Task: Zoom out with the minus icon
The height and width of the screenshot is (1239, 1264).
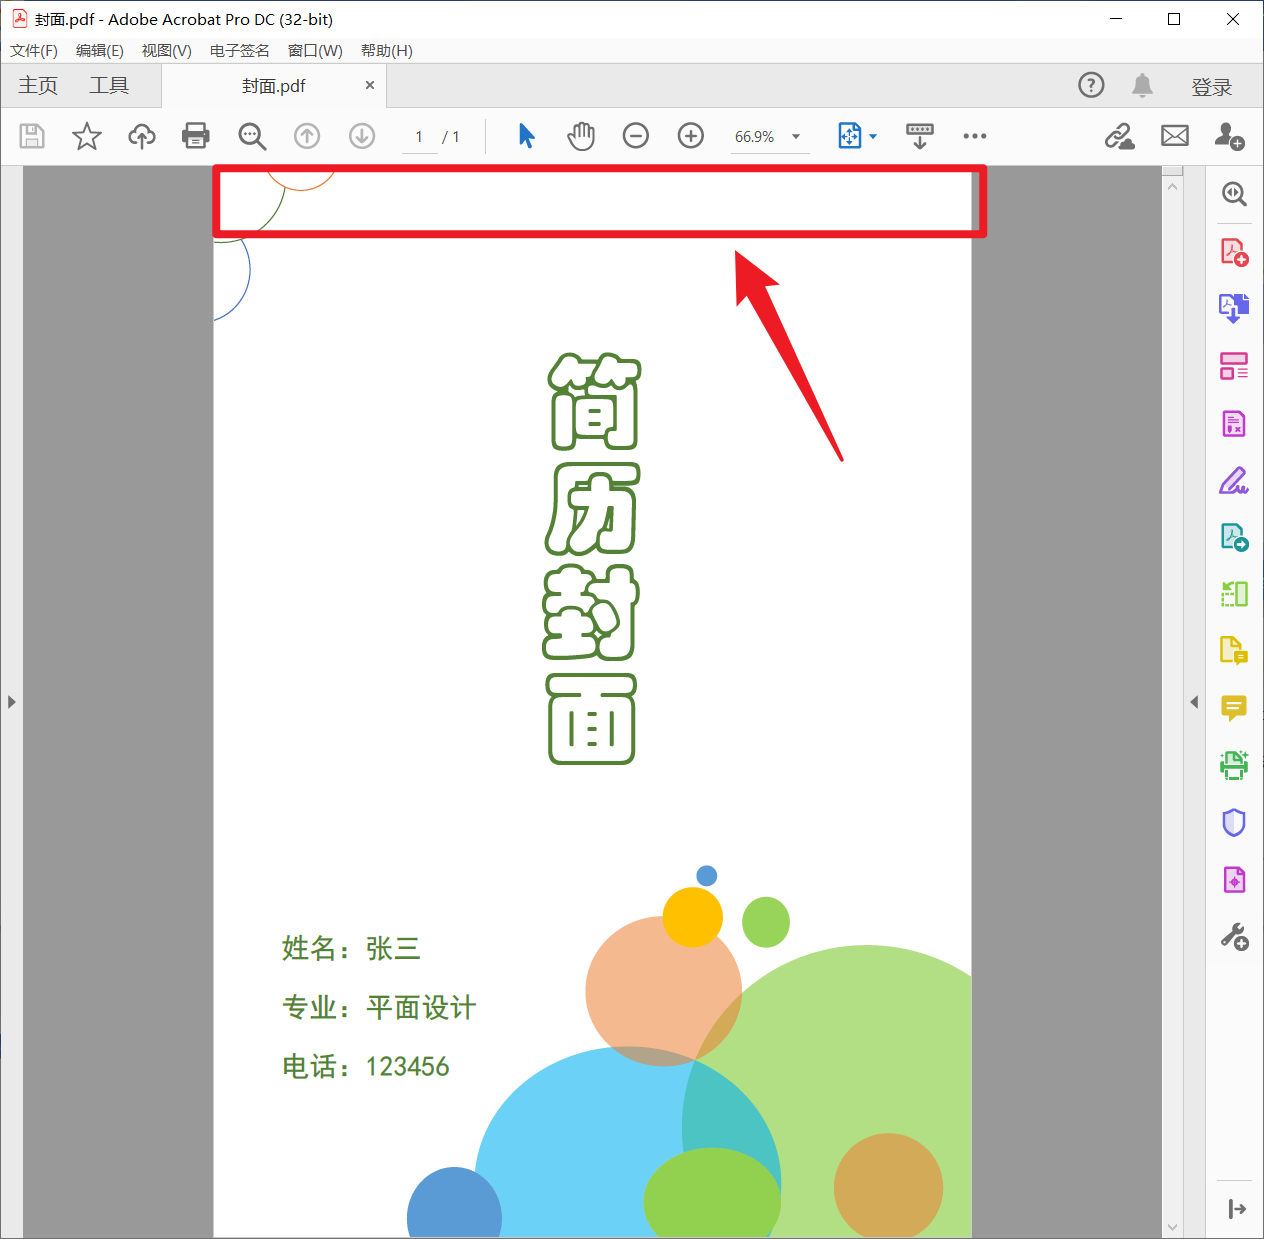Action: coord(636,136)
